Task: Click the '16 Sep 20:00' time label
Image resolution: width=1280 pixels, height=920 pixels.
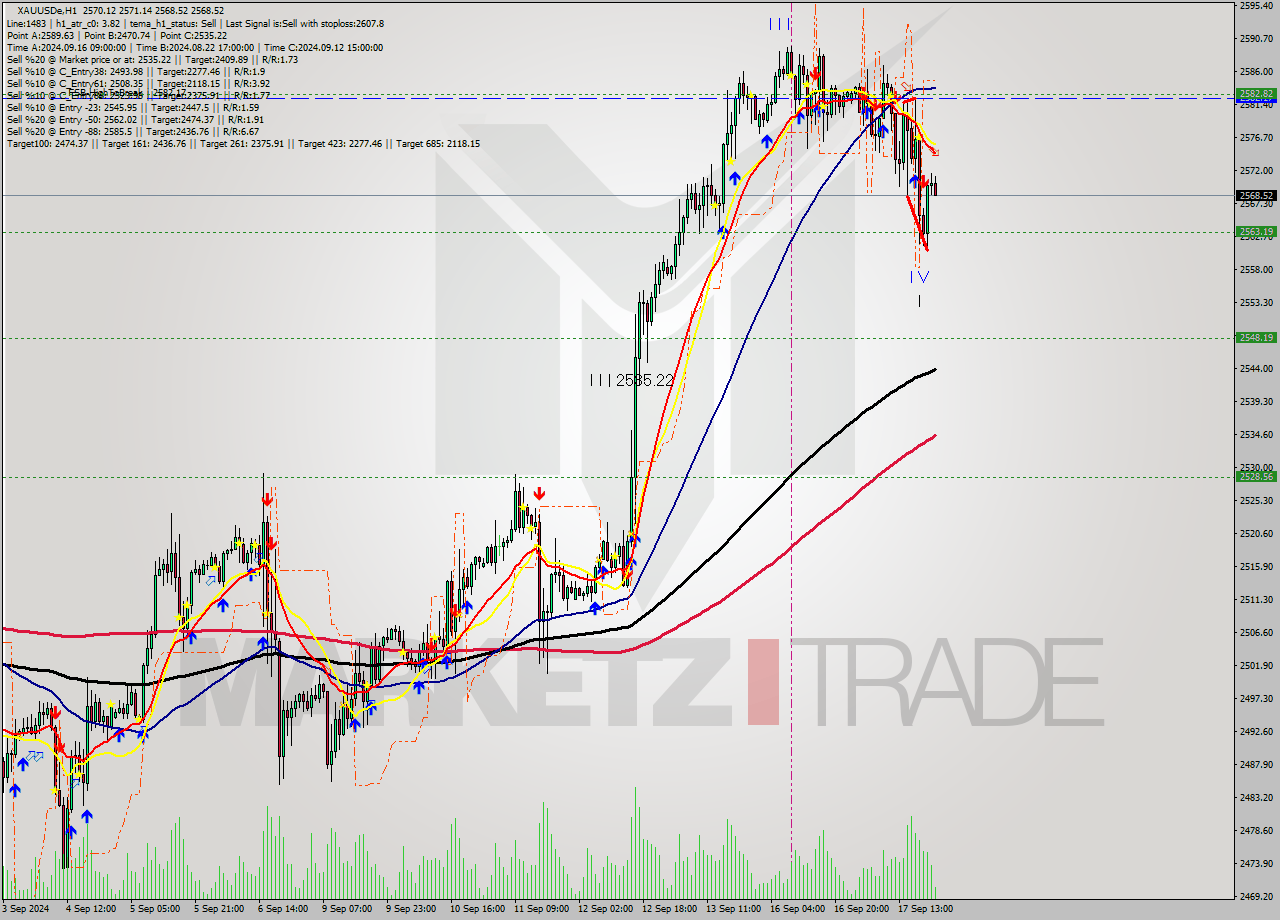Action: click(861, 909)
